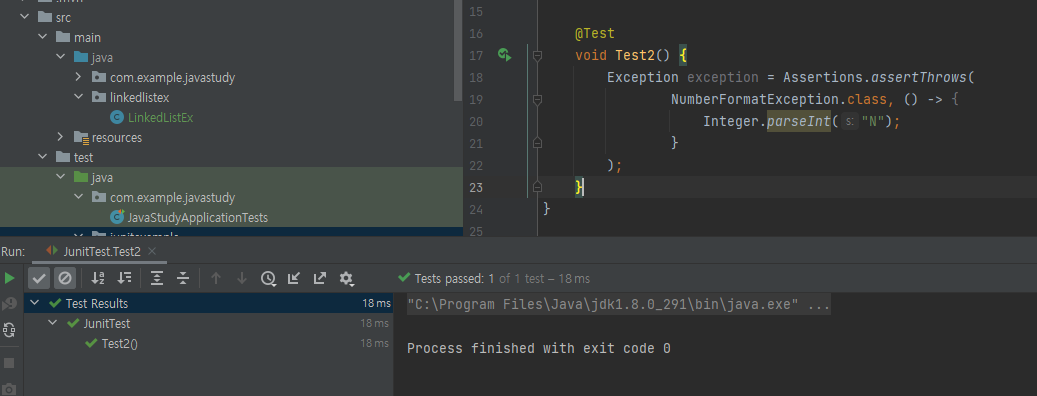Screen dimensions: 1037x396
Task: Expand all test result nodes
Action: click(x=157, y=278)
